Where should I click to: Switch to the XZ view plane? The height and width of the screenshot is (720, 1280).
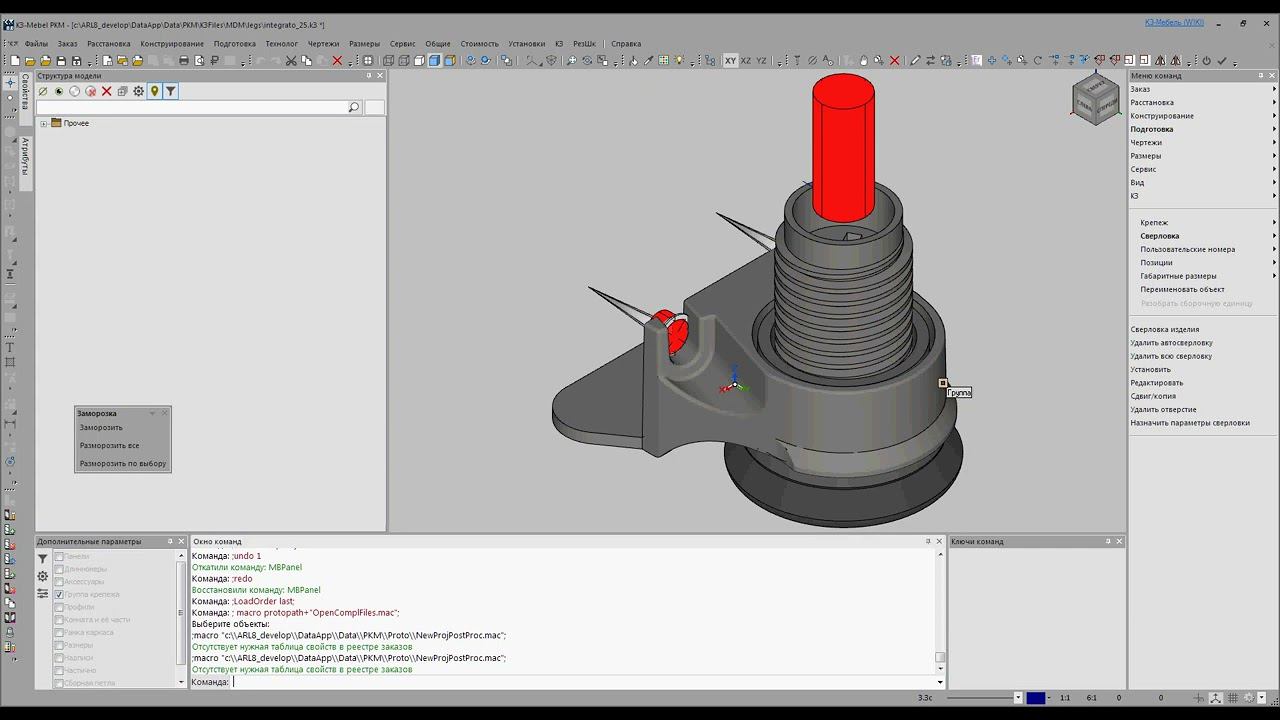pos(746,61)
